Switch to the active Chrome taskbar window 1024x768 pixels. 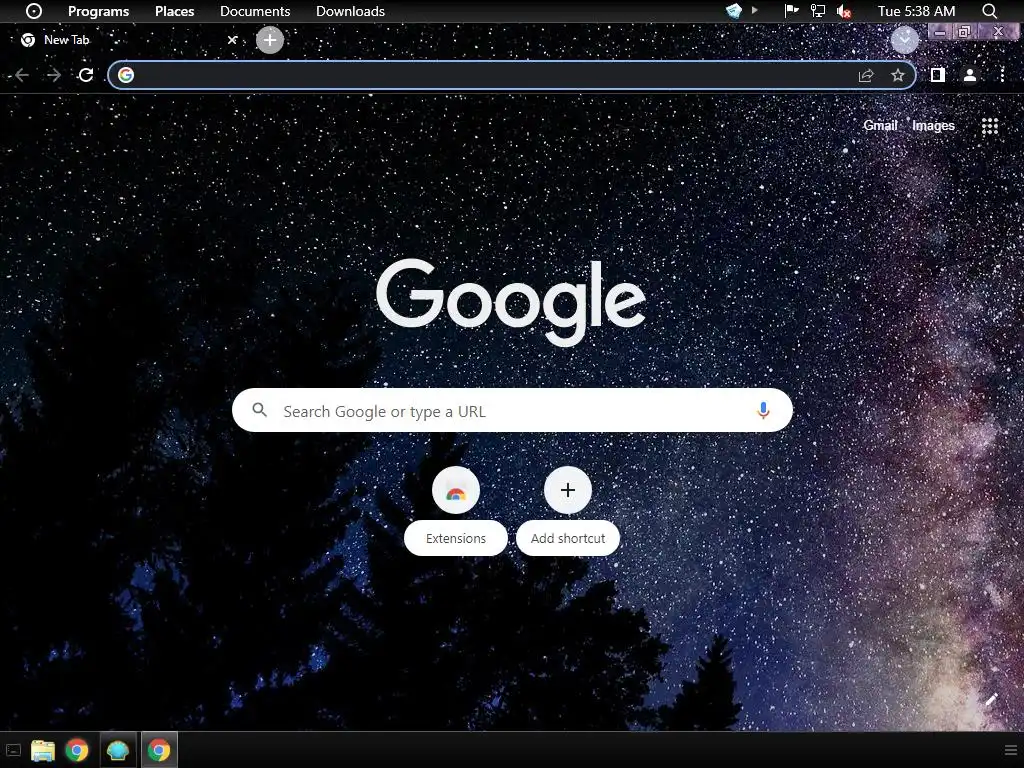pos(159,750)
